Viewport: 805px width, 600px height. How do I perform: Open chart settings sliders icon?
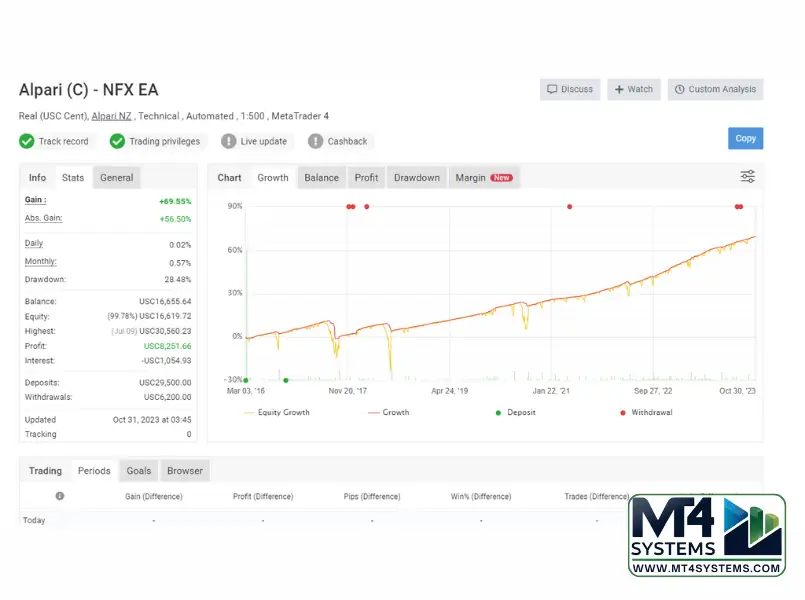click(x=747, y=177)
